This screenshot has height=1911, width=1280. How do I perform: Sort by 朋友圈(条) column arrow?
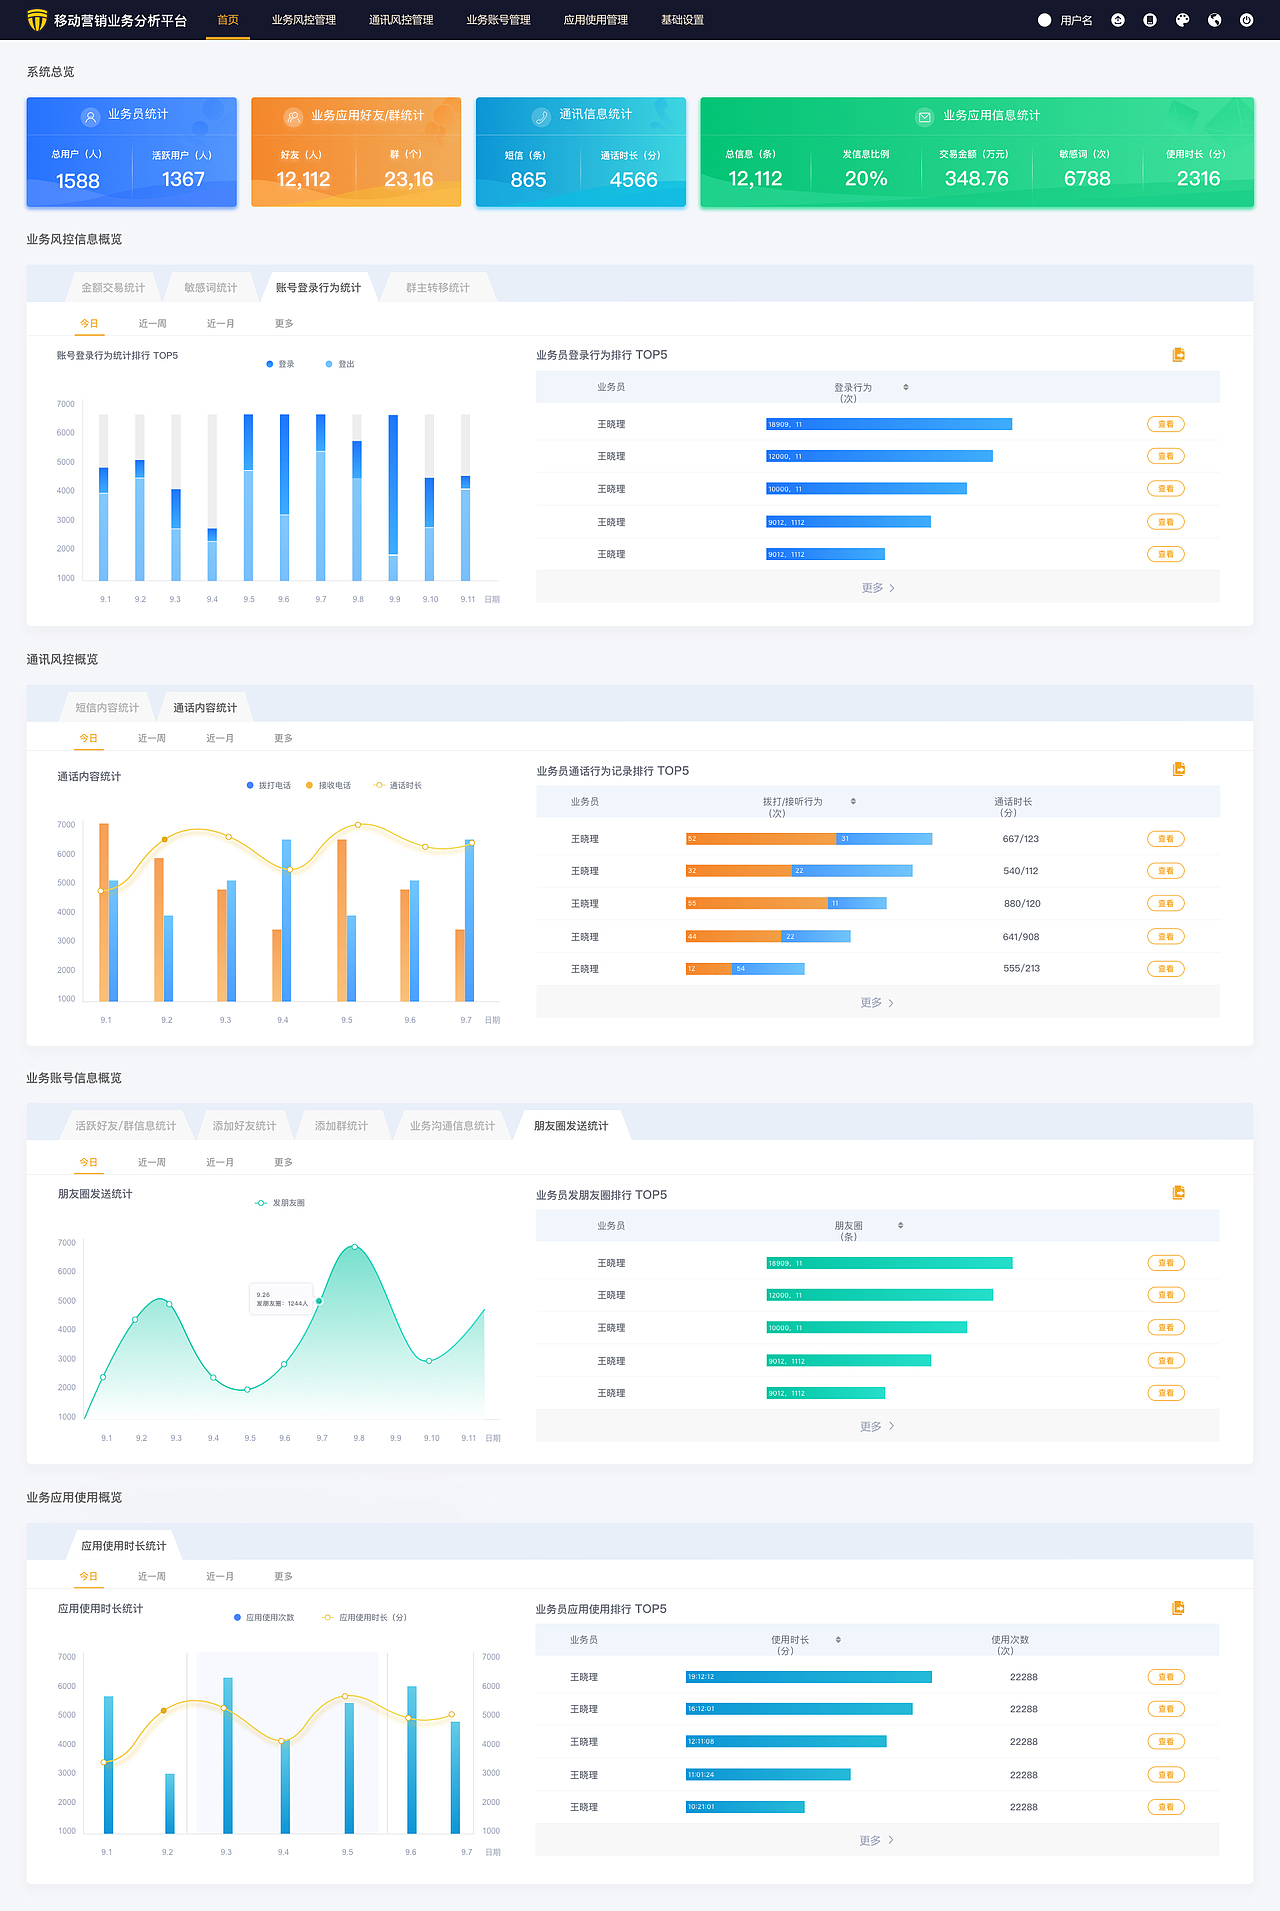900,1225
